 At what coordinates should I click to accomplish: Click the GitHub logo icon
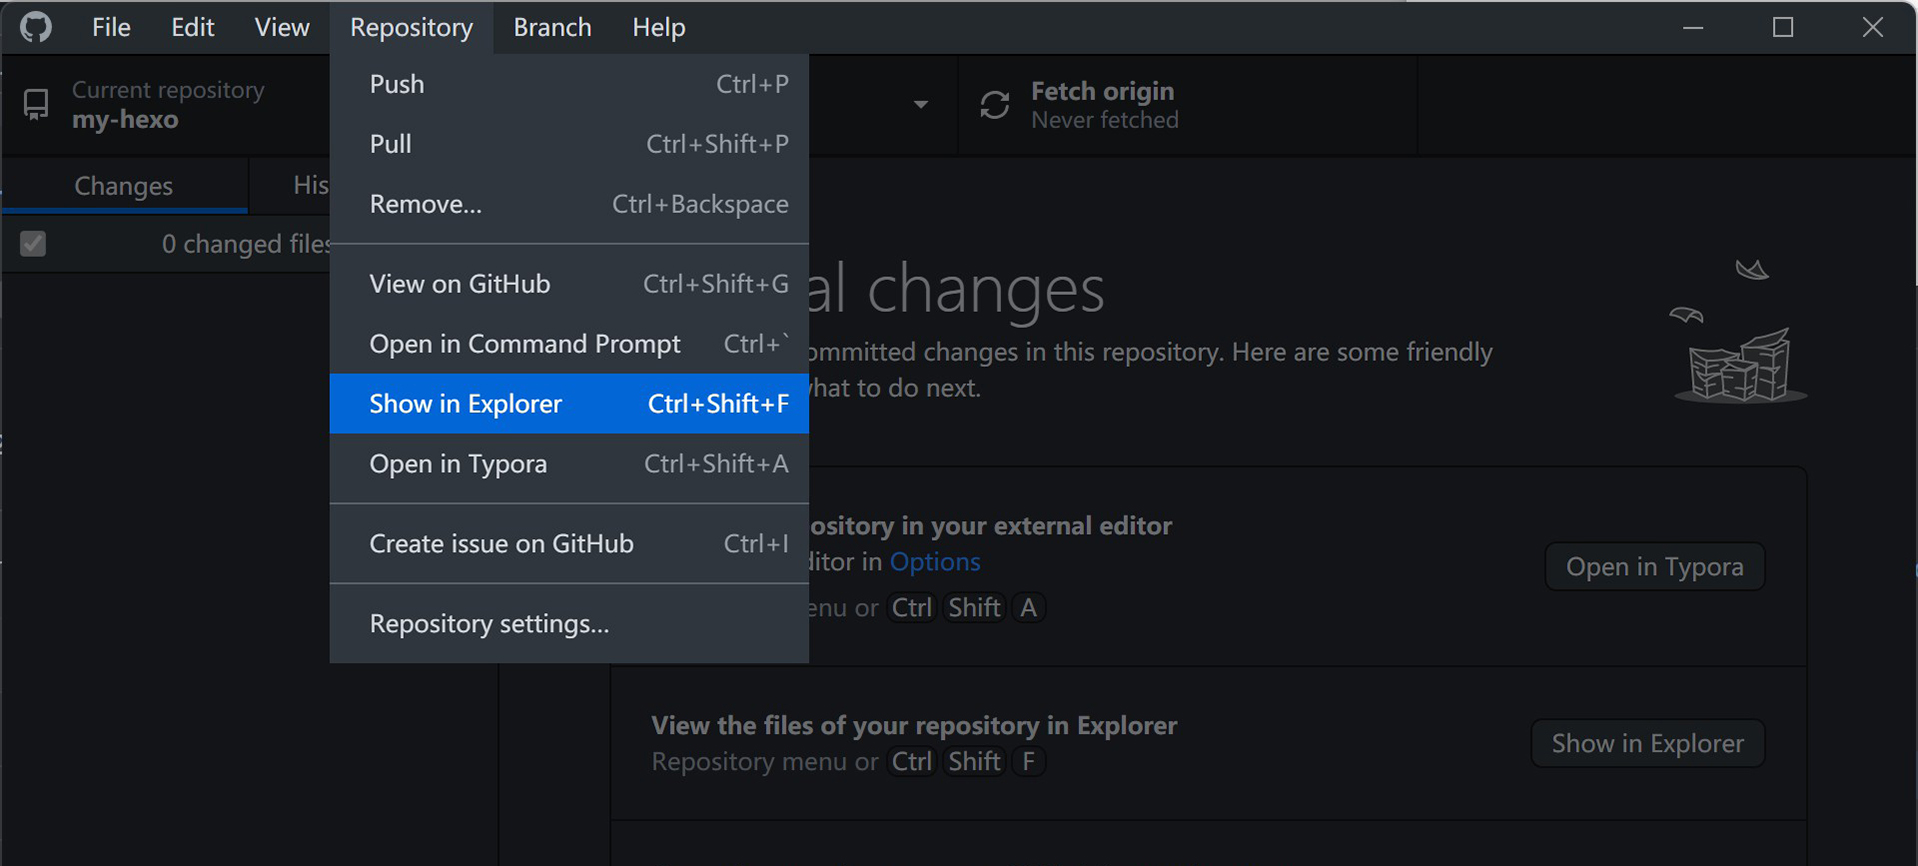pyautogui.click(x=36, y=27)
